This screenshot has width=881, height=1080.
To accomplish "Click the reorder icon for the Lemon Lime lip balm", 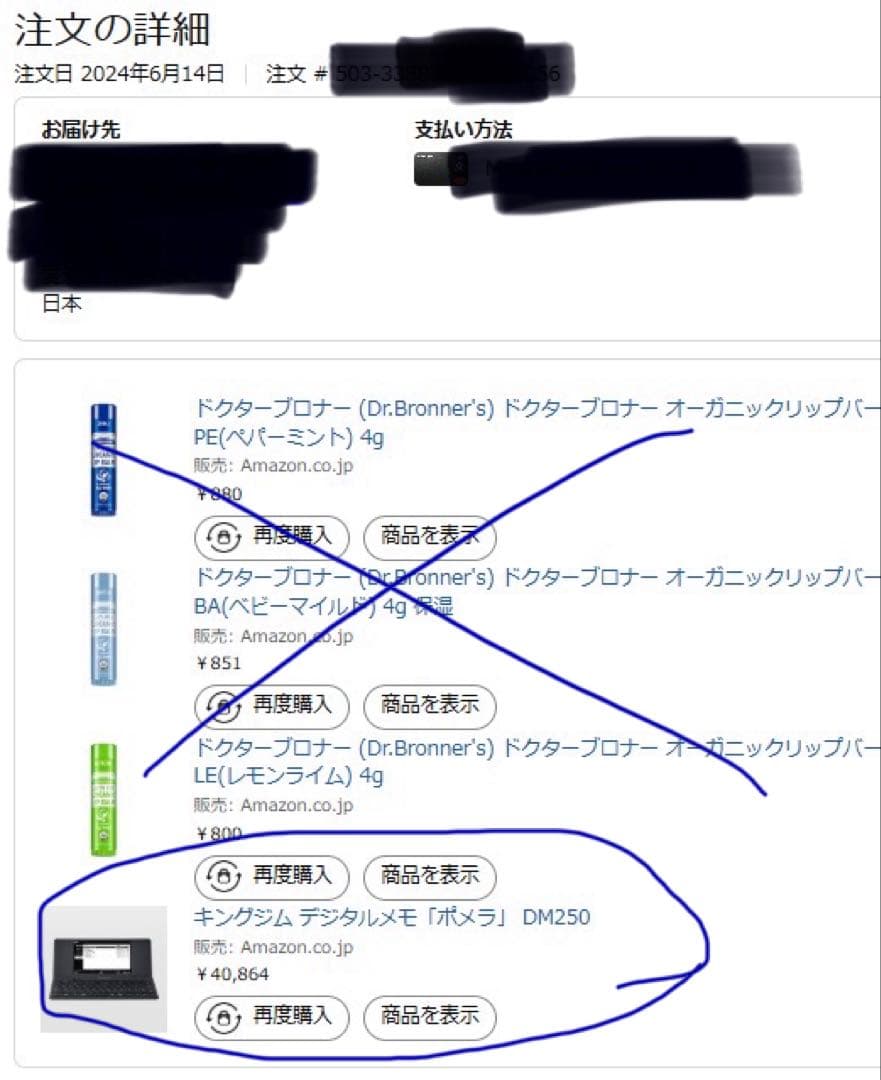I will [224, 877].
